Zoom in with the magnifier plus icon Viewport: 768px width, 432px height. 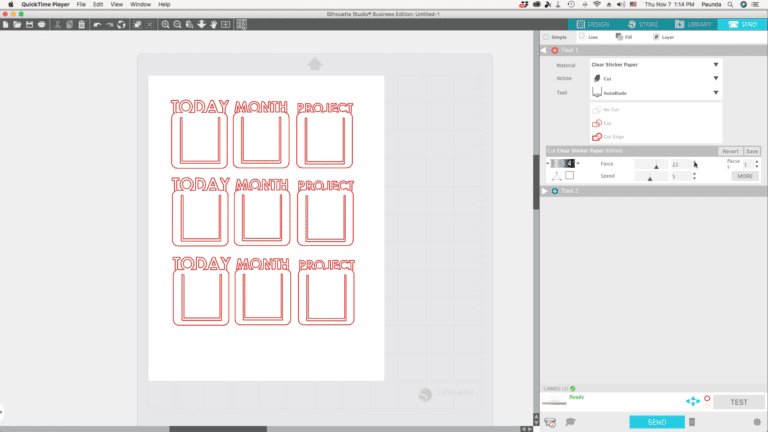point(166,24)
